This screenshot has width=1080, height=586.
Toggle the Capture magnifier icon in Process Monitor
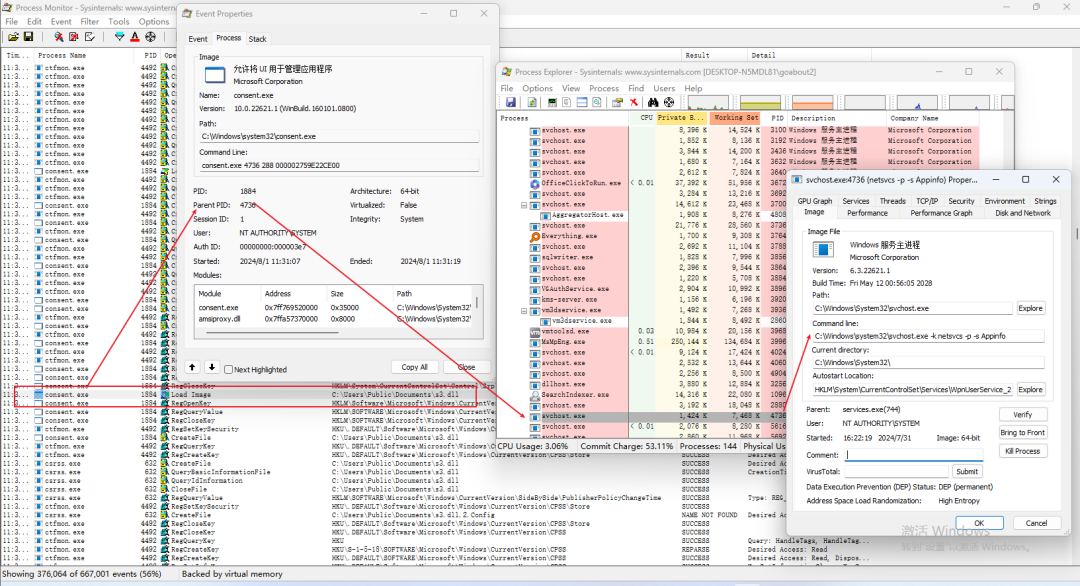pos(59,37)
